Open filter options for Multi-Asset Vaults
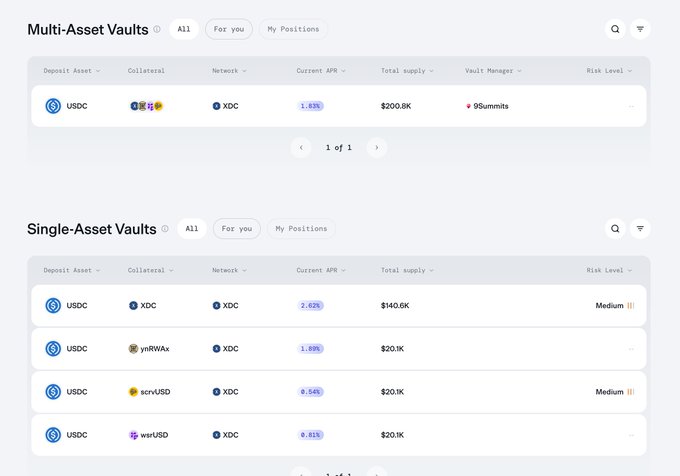 [x=640, y=29]
